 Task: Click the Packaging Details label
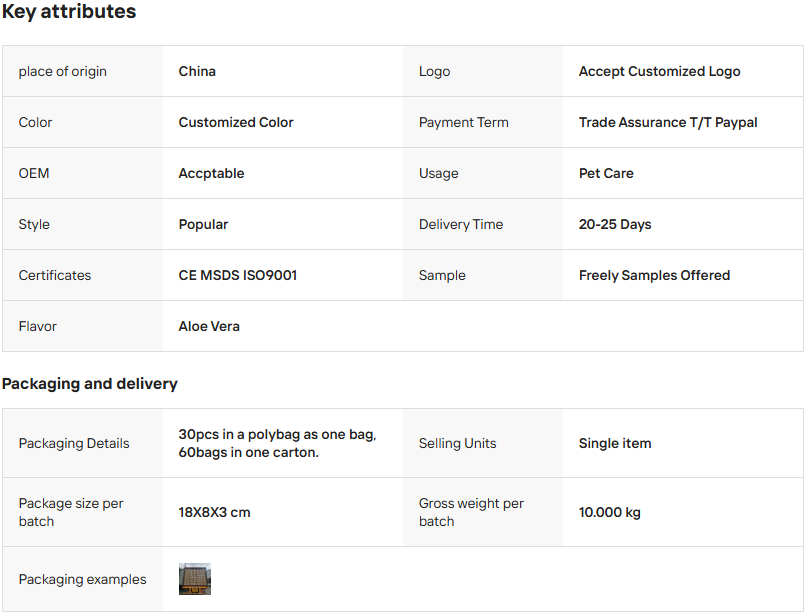tap(74, 443)
